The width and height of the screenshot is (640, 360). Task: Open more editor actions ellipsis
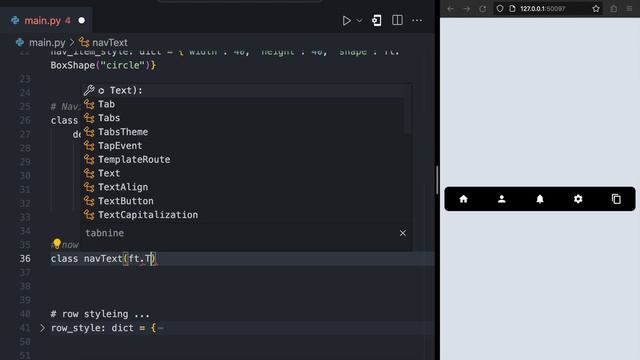(x=417, y=20)
